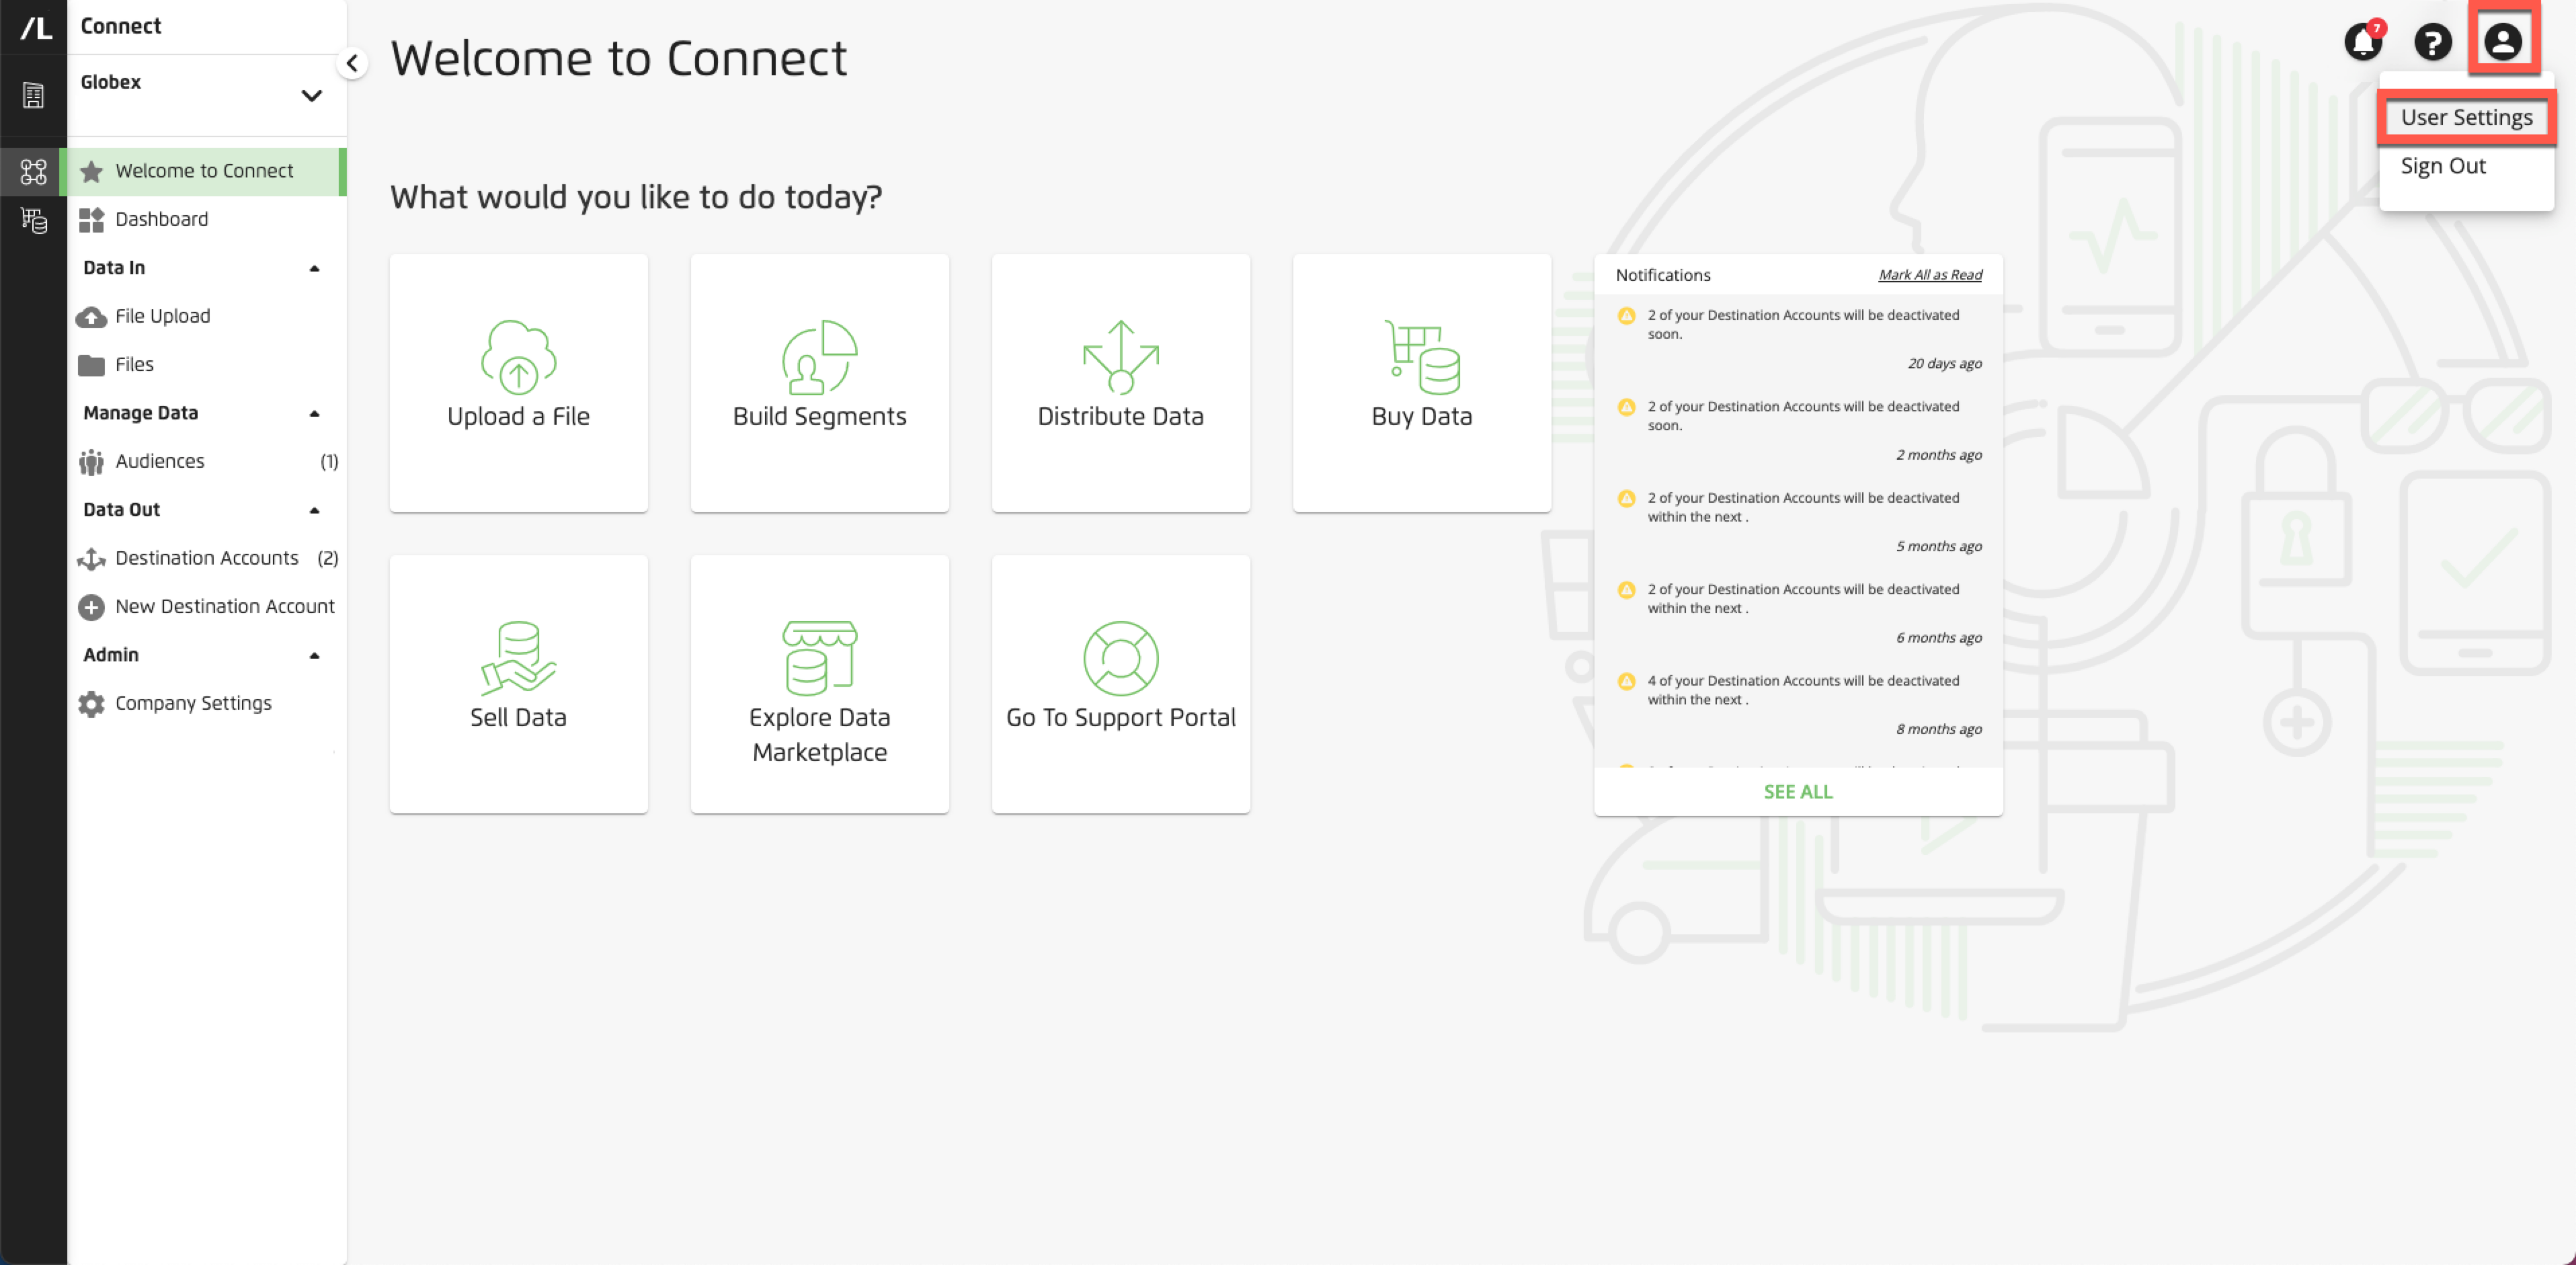This screenshot has height=1265, width=2576.
Task: Open the notifications bell icon
Action: coord(2364,42)
